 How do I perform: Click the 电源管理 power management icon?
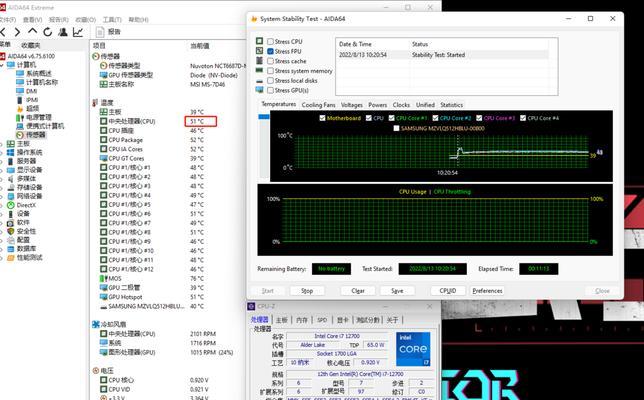click(20, 117)
